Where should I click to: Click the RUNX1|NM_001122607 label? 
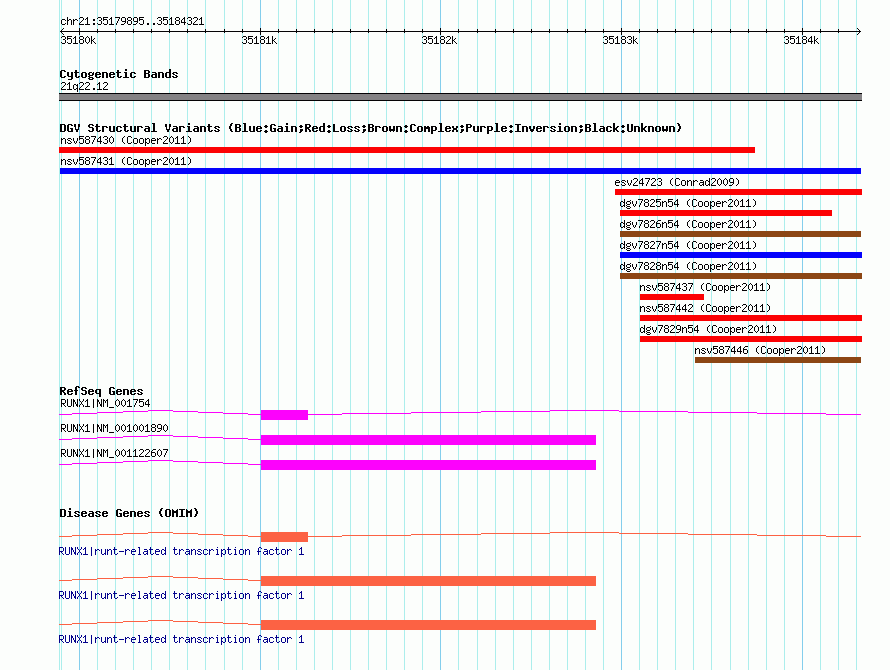point(114,453)
